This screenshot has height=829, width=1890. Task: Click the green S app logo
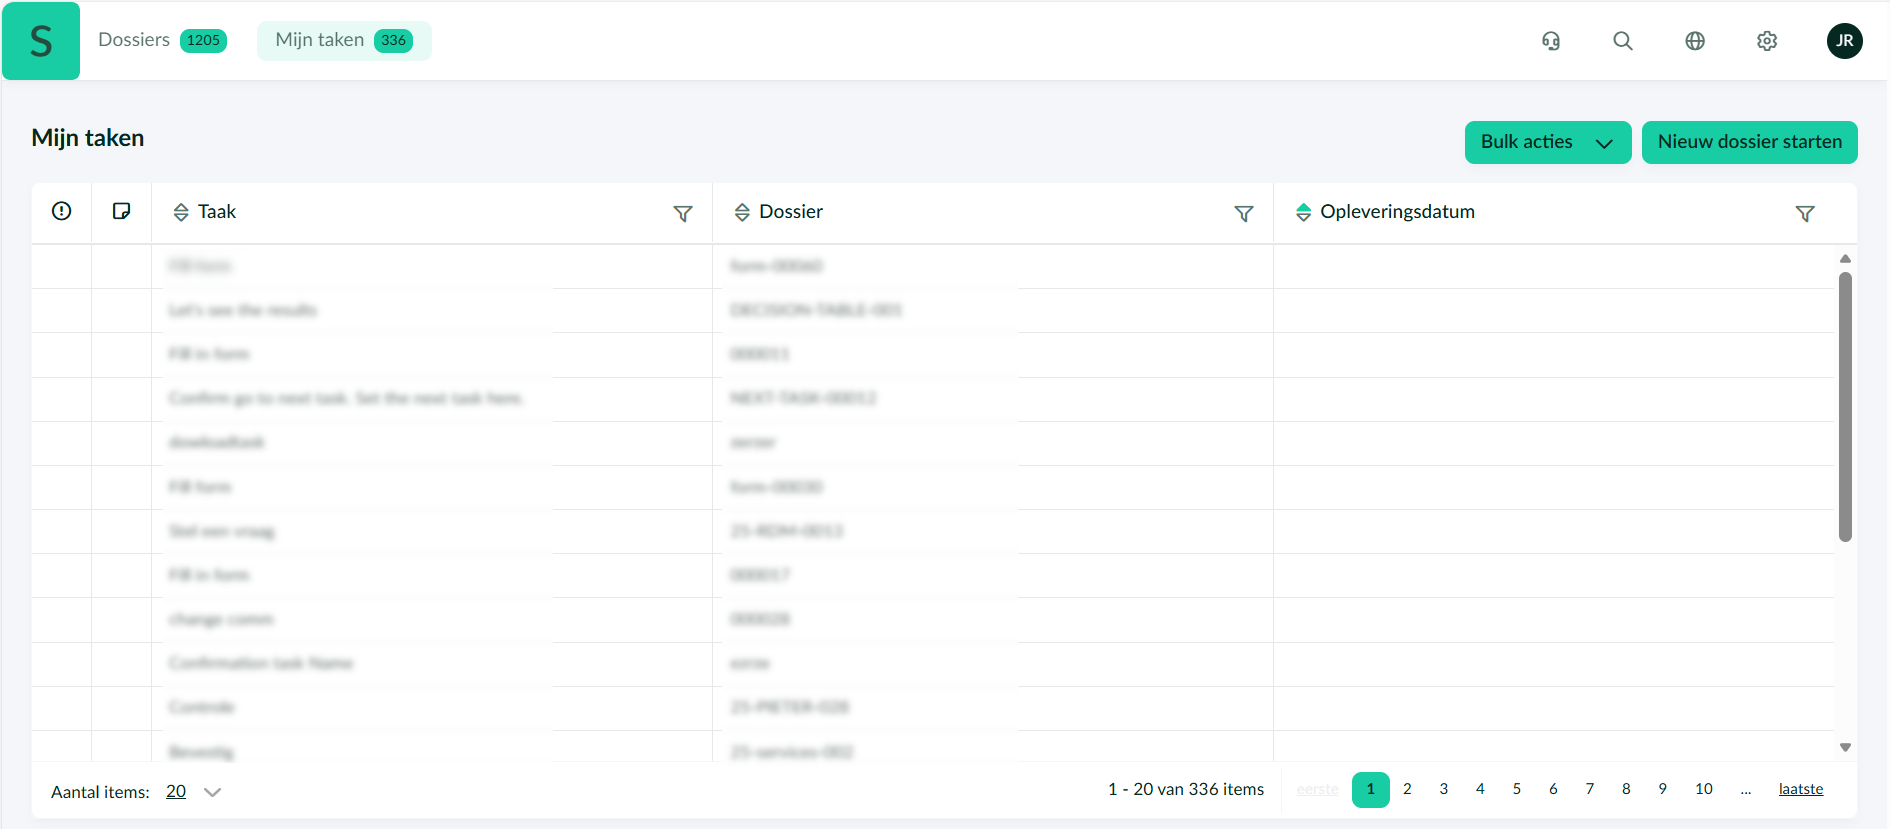(x=41, y=41)
